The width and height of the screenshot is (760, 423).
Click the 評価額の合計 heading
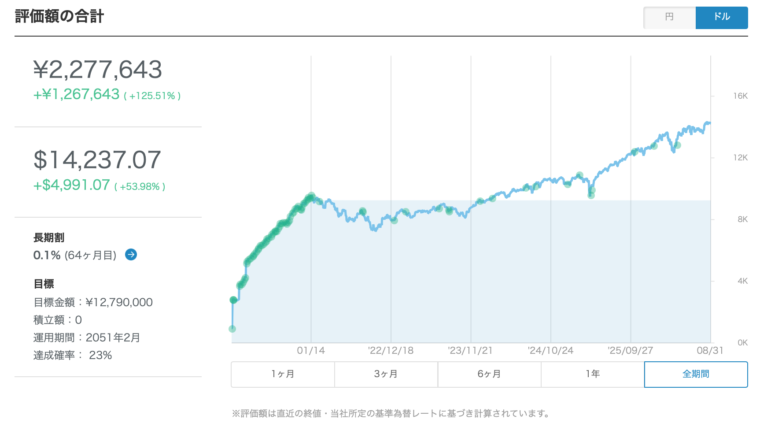tap(59, 16)
